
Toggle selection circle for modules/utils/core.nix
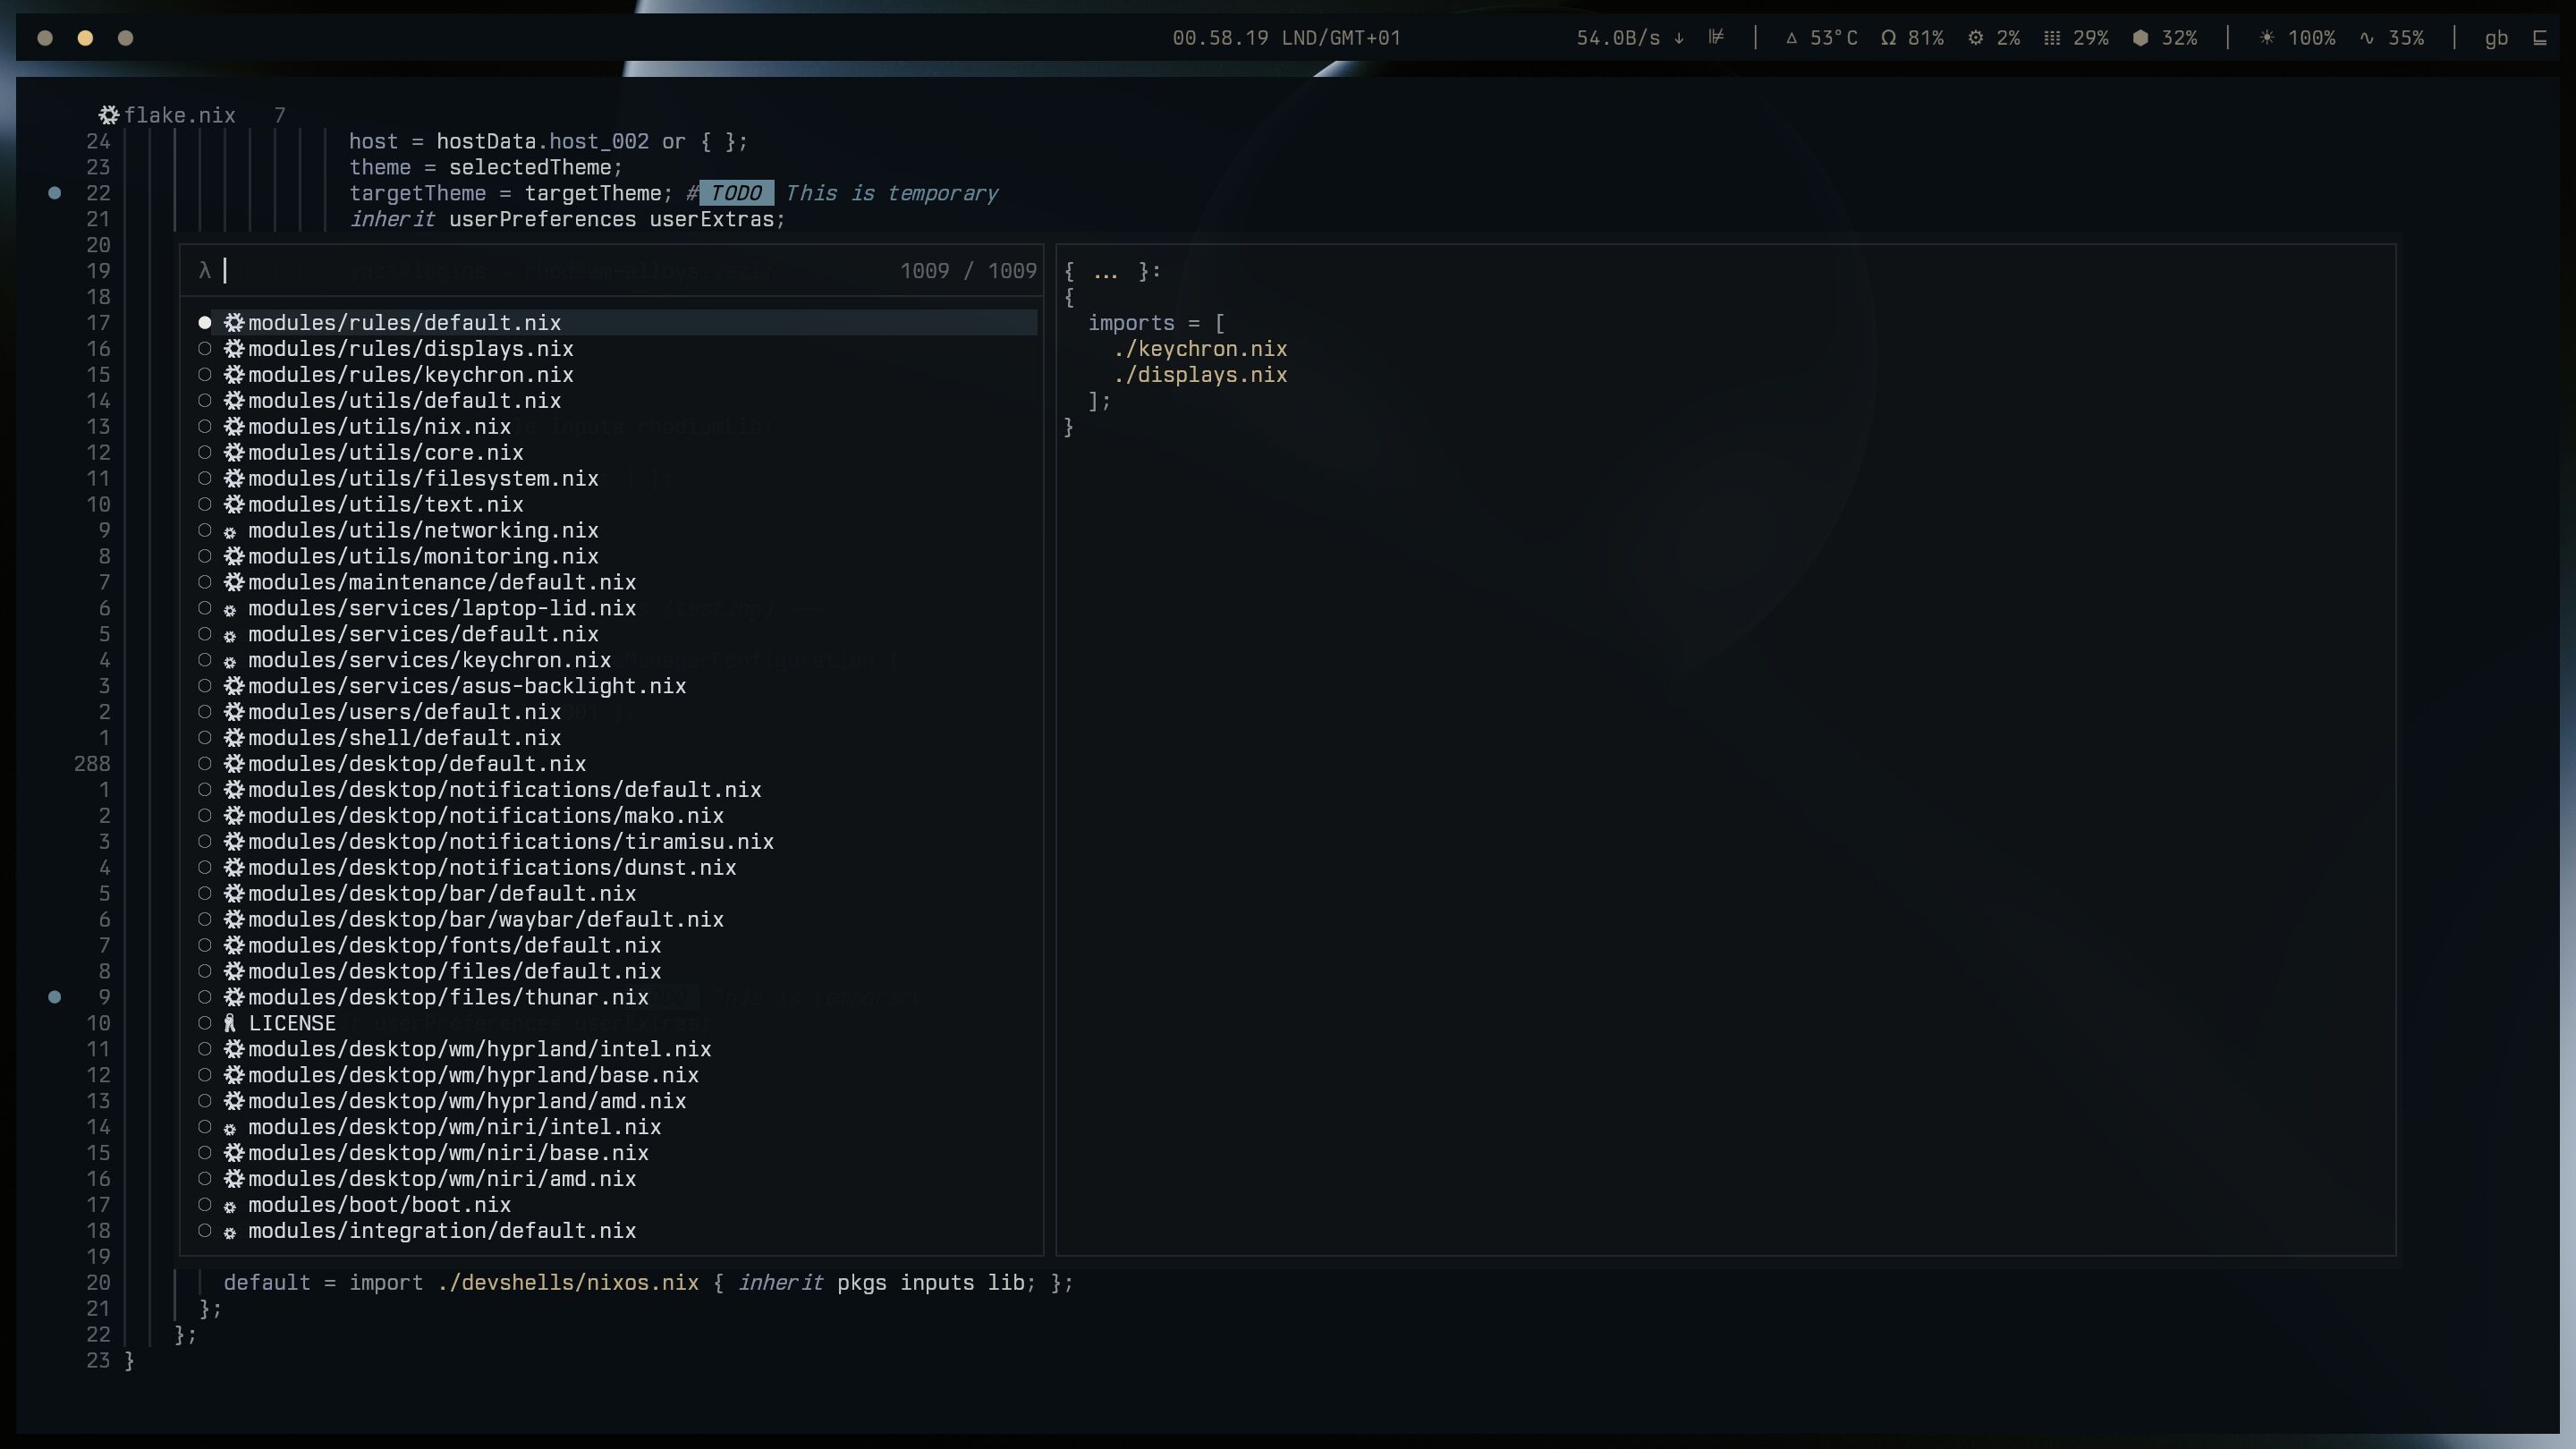coord(205,453)
